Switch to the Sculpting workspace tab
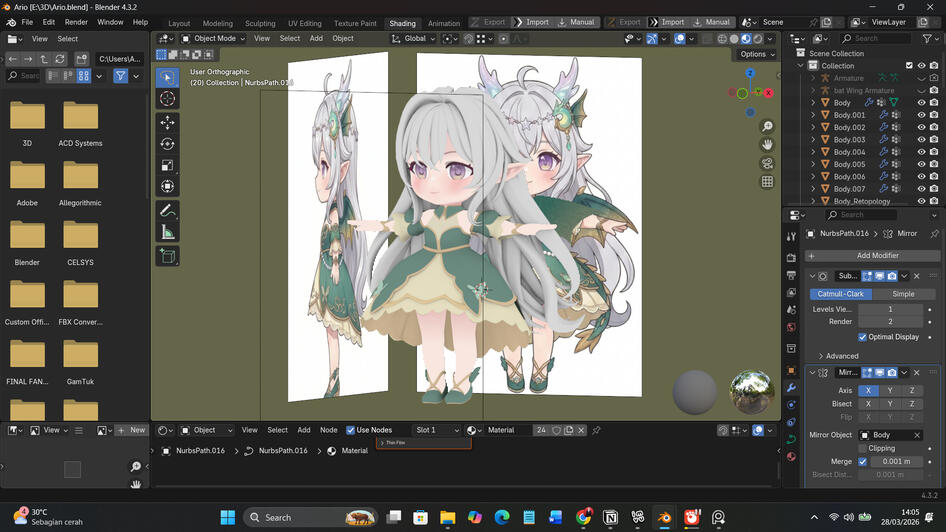 point(260,23)
